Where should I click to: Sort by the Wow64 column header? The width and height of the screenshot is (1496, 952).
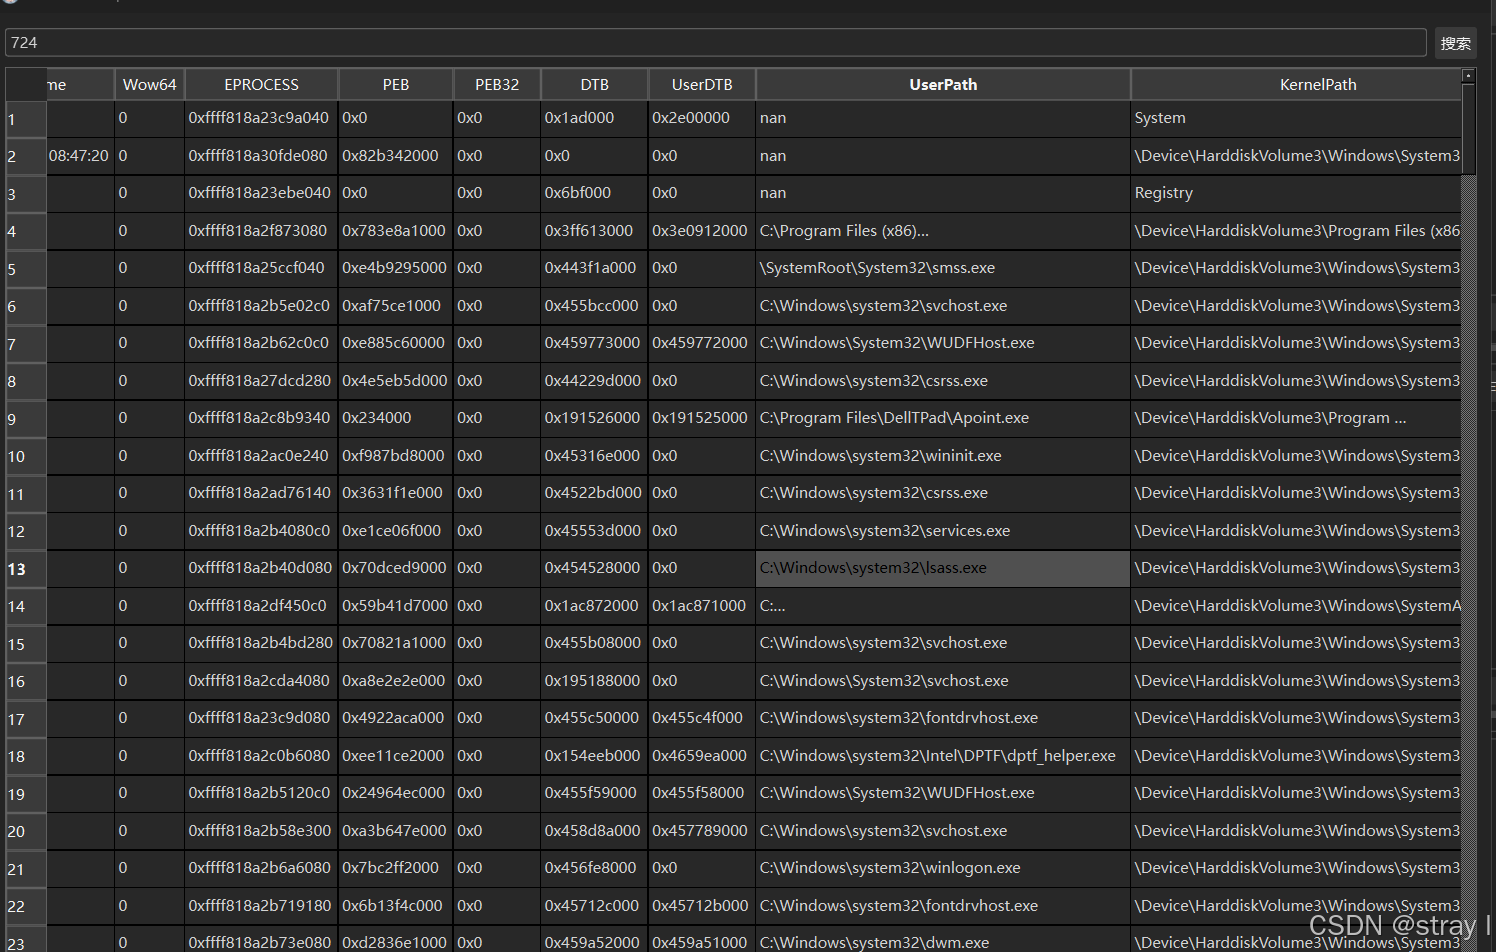pos(149,85)
